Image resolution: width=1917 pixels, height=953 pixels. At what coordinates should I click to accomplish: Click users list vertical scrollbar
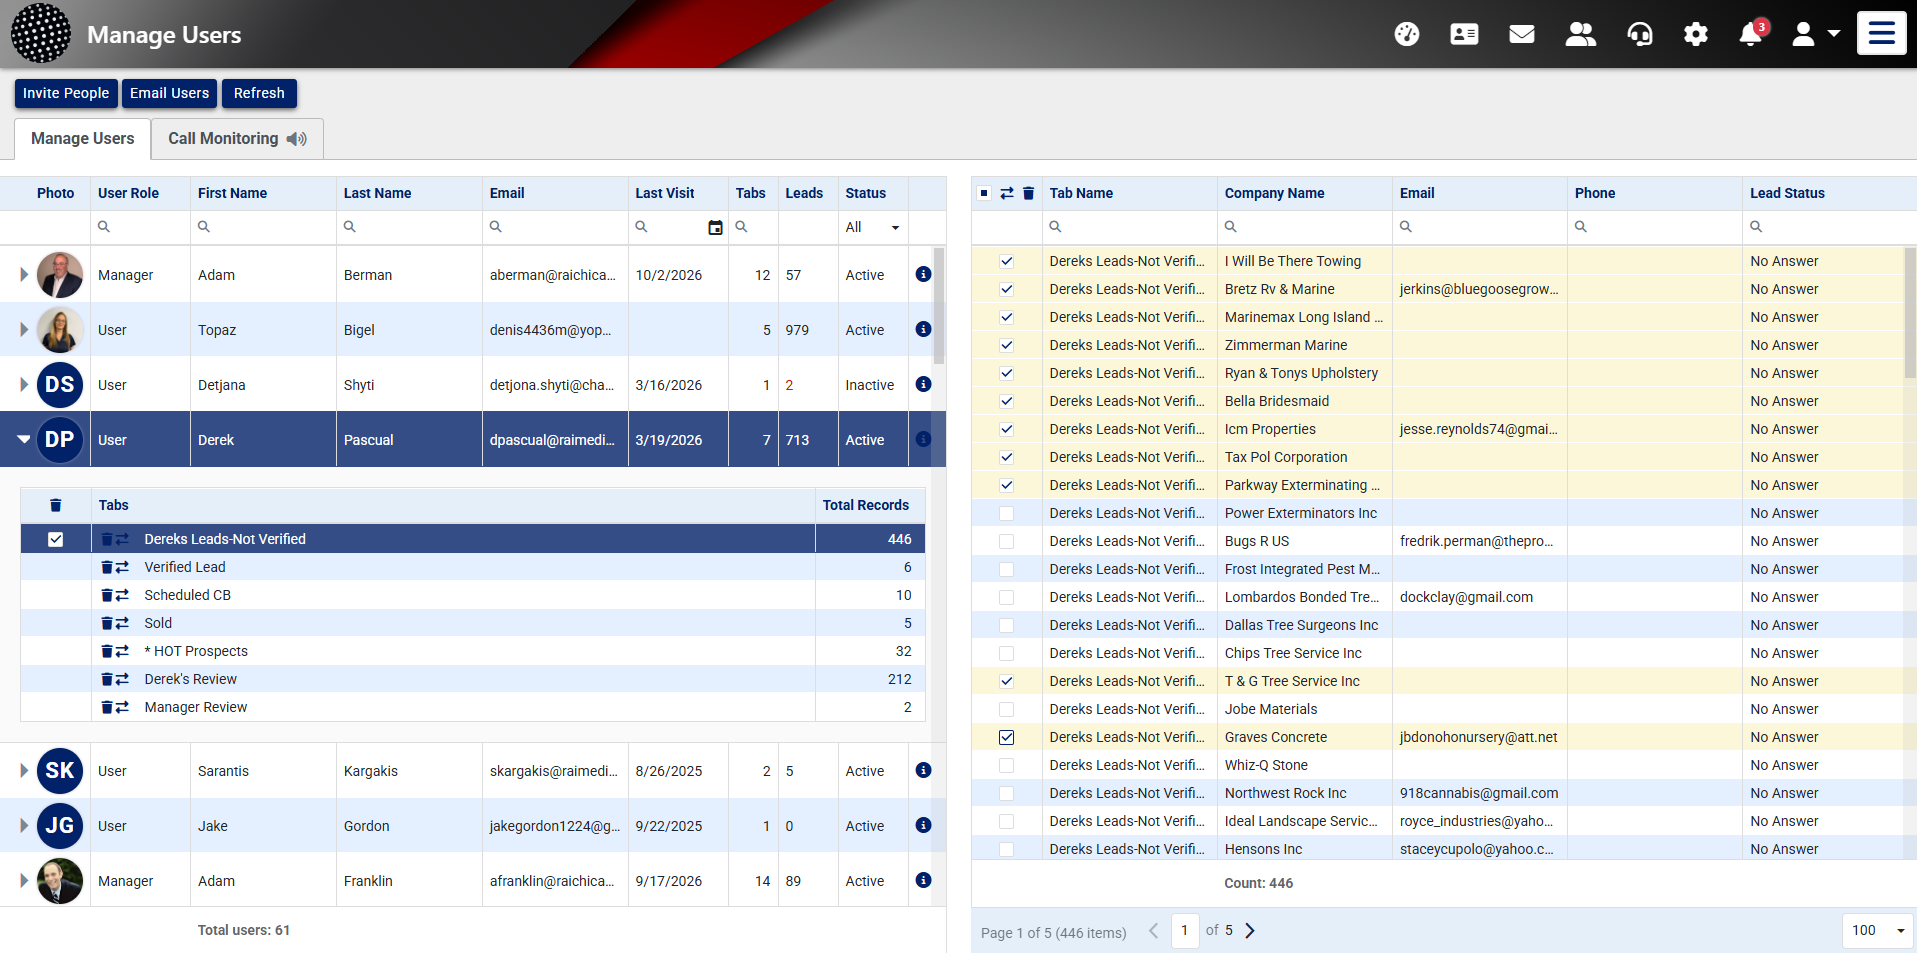point(939,305)
